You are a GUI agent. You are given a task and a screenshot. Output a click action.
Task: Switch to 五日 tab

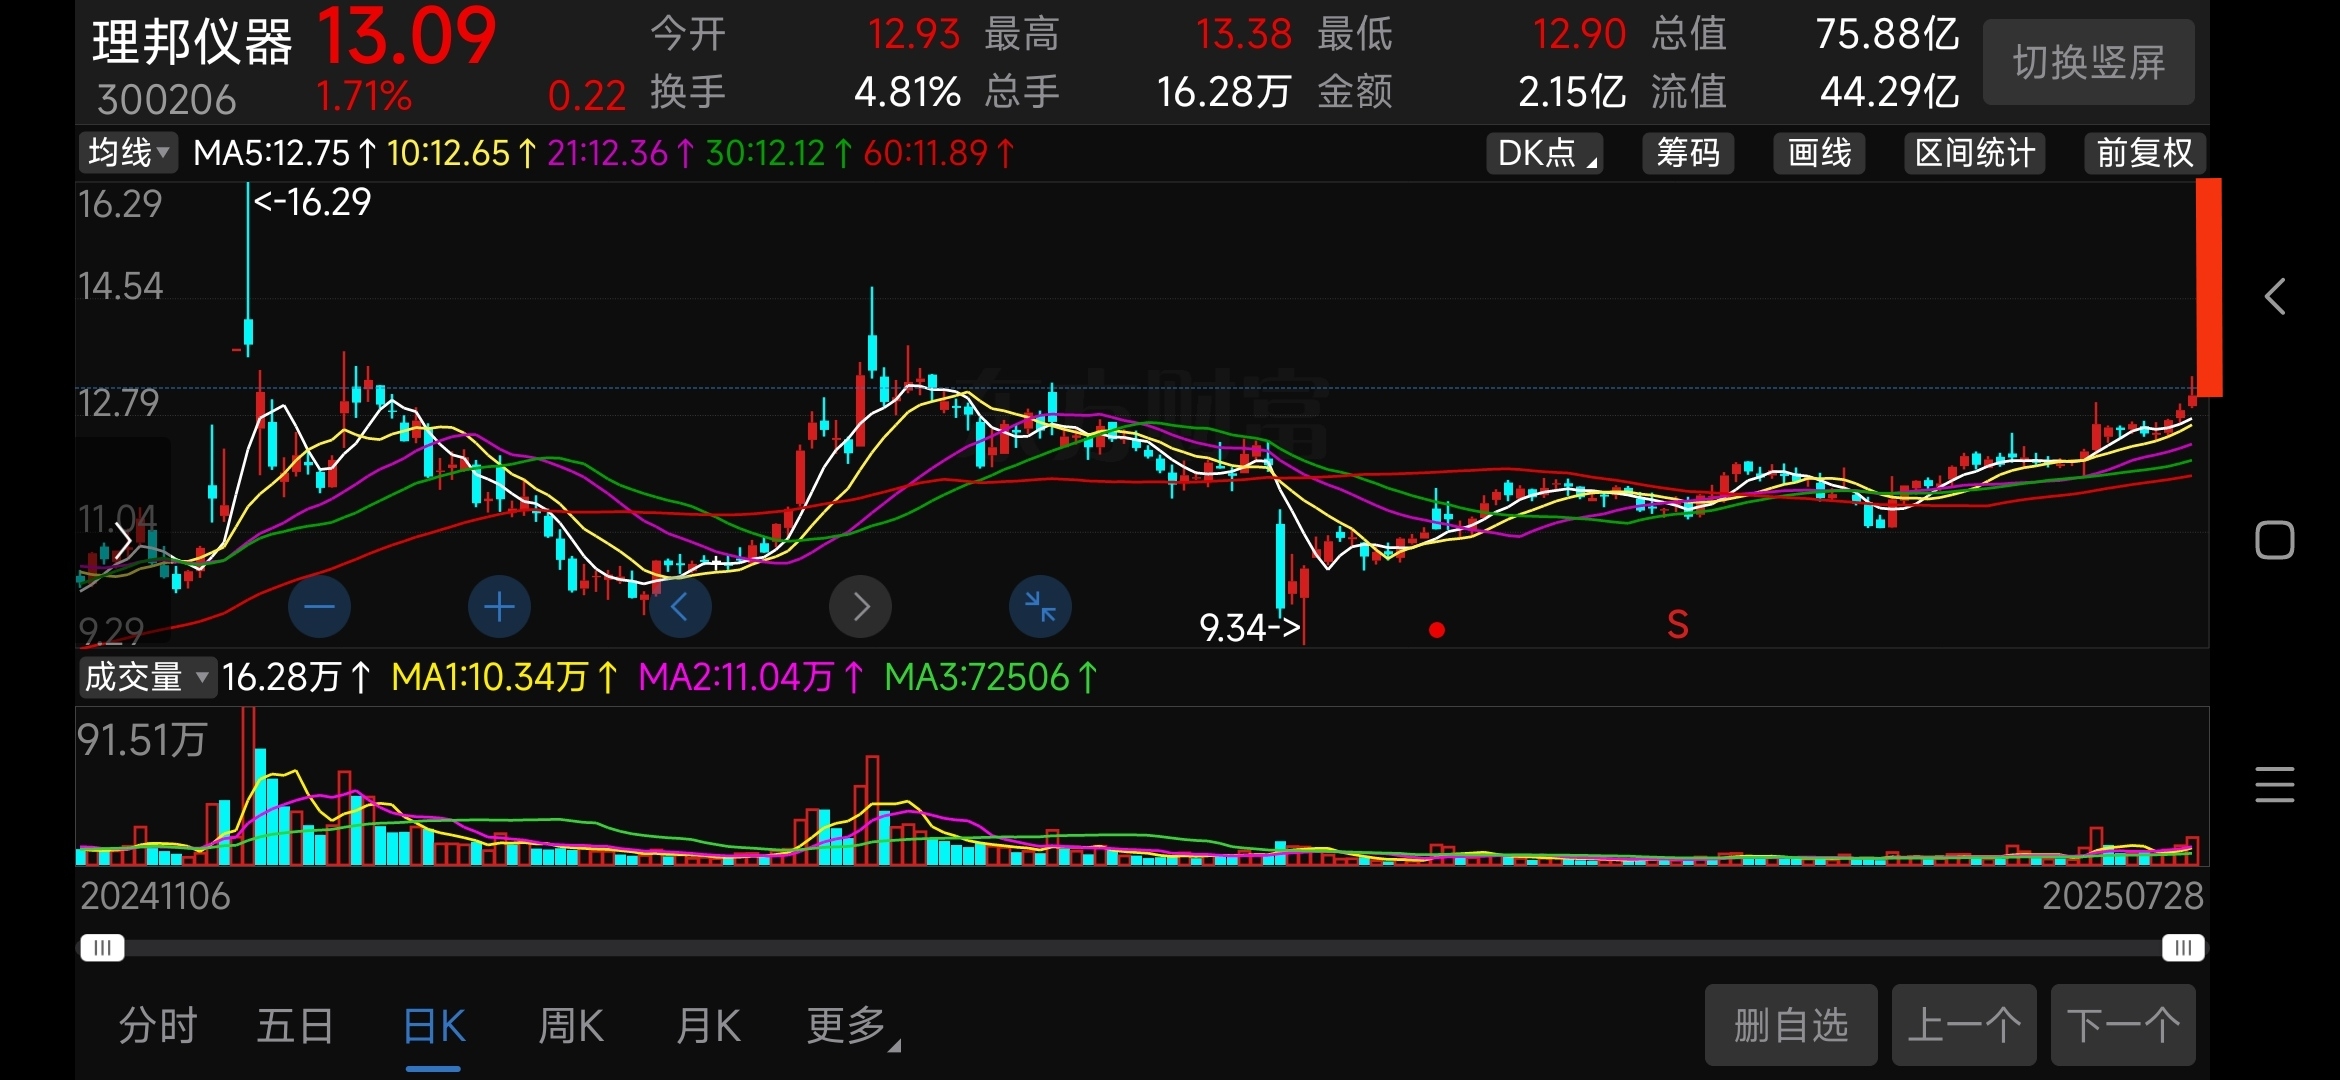[x=295, y=1026]
